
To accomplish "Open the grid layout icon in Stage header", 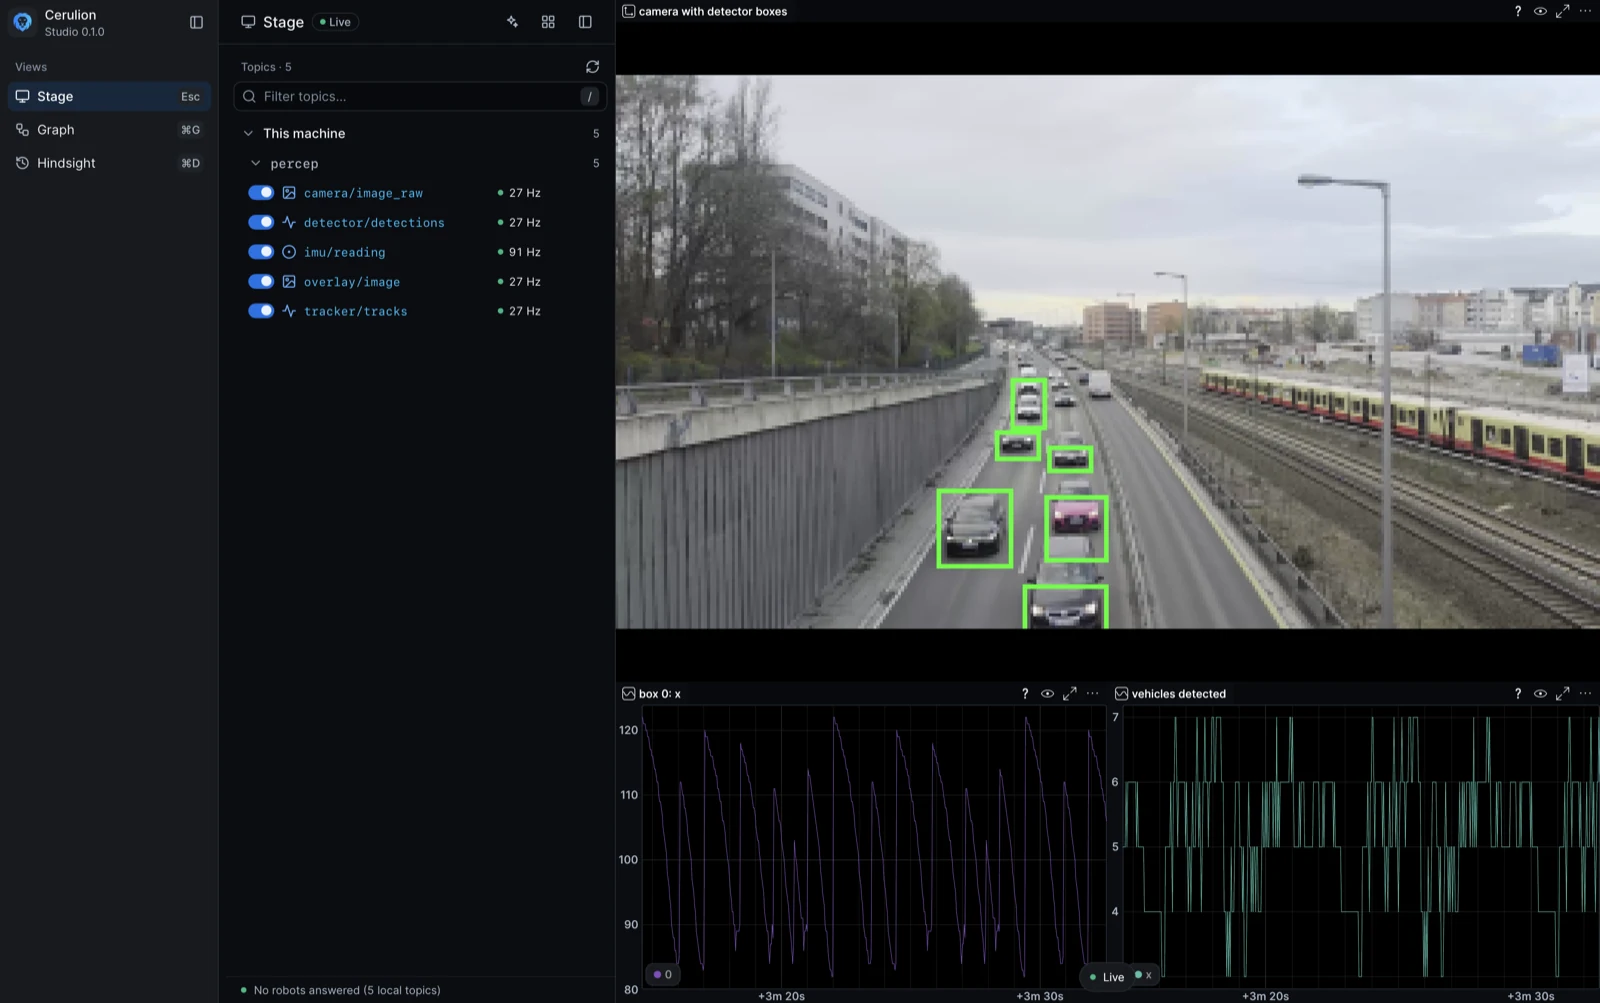I will tap(548, 22).
